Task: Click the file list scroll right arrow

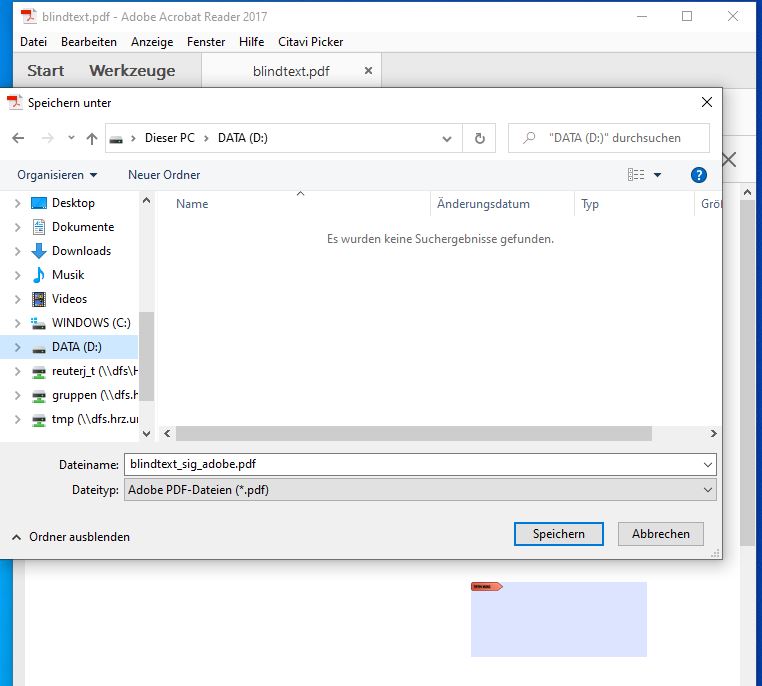Action: pyautogui.click(x=713, y=433)
